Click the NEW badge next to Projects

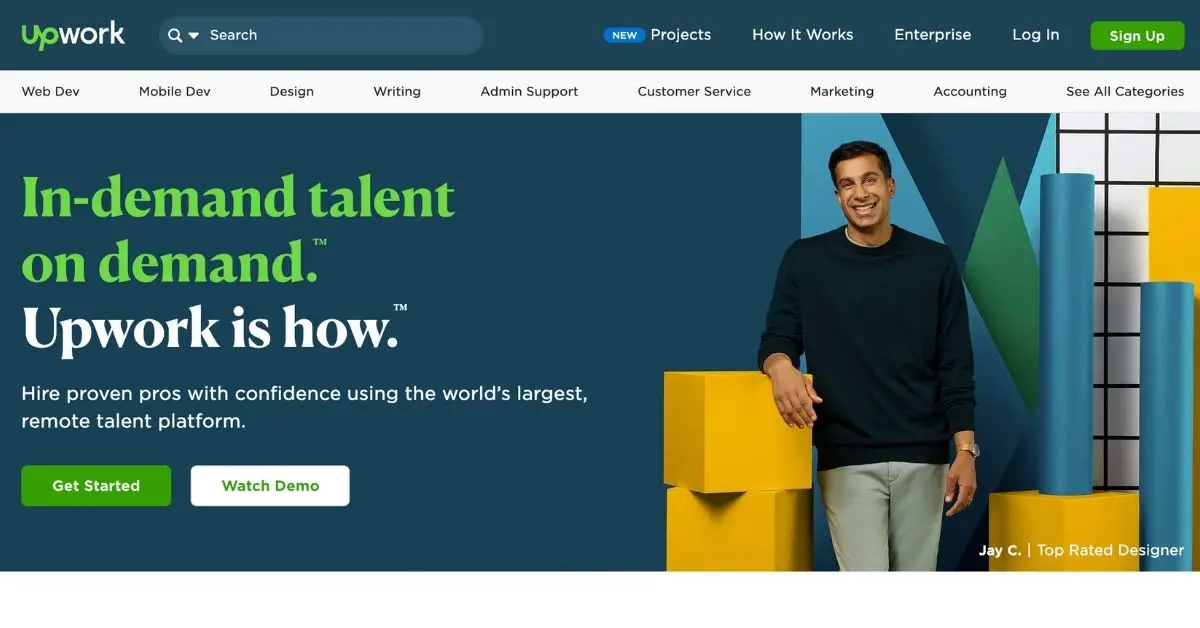click(x=624, y=35)
